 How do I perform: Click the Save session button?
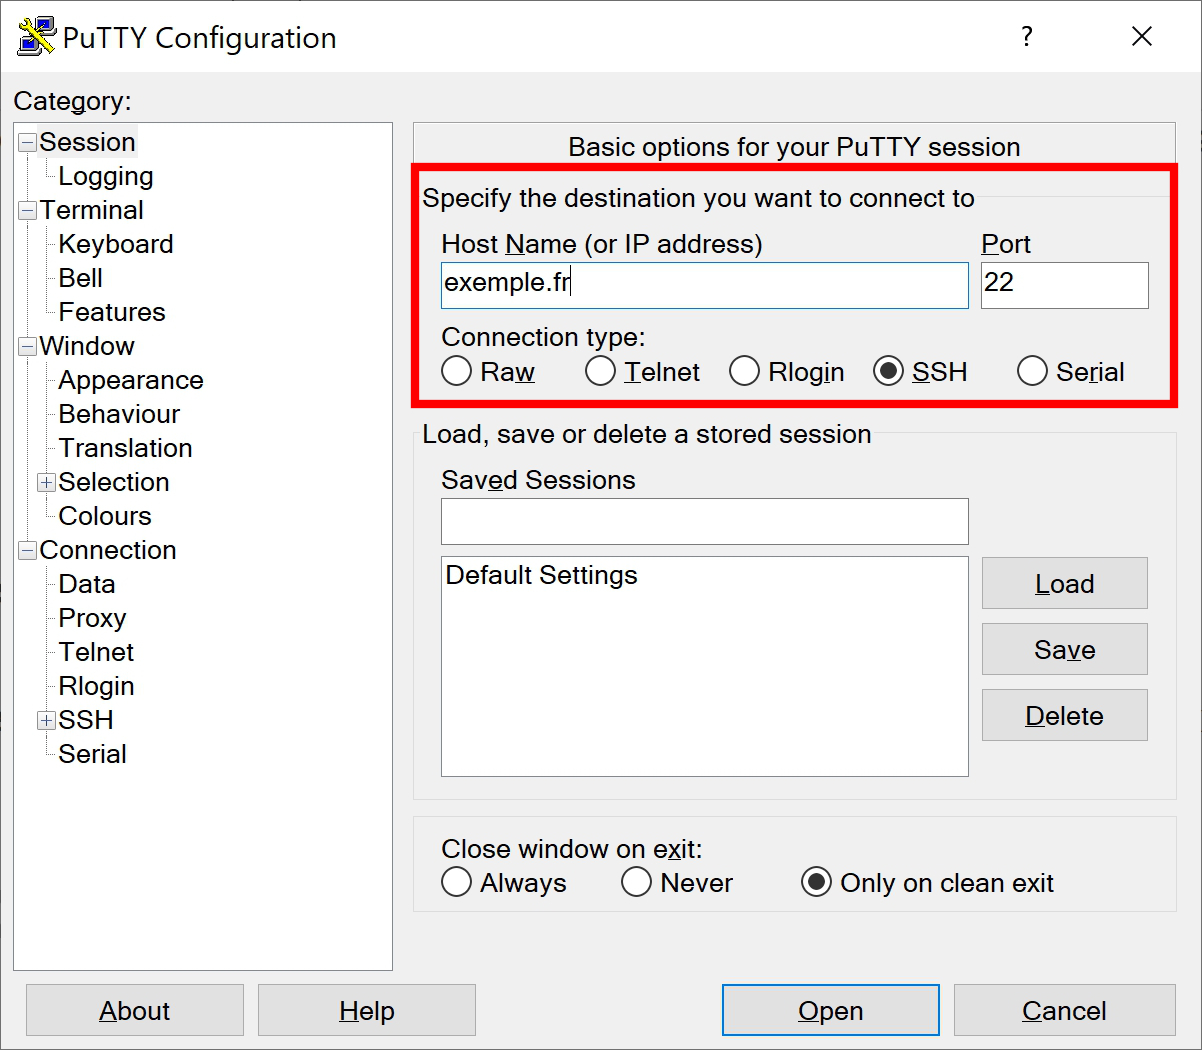(1065, 649)
